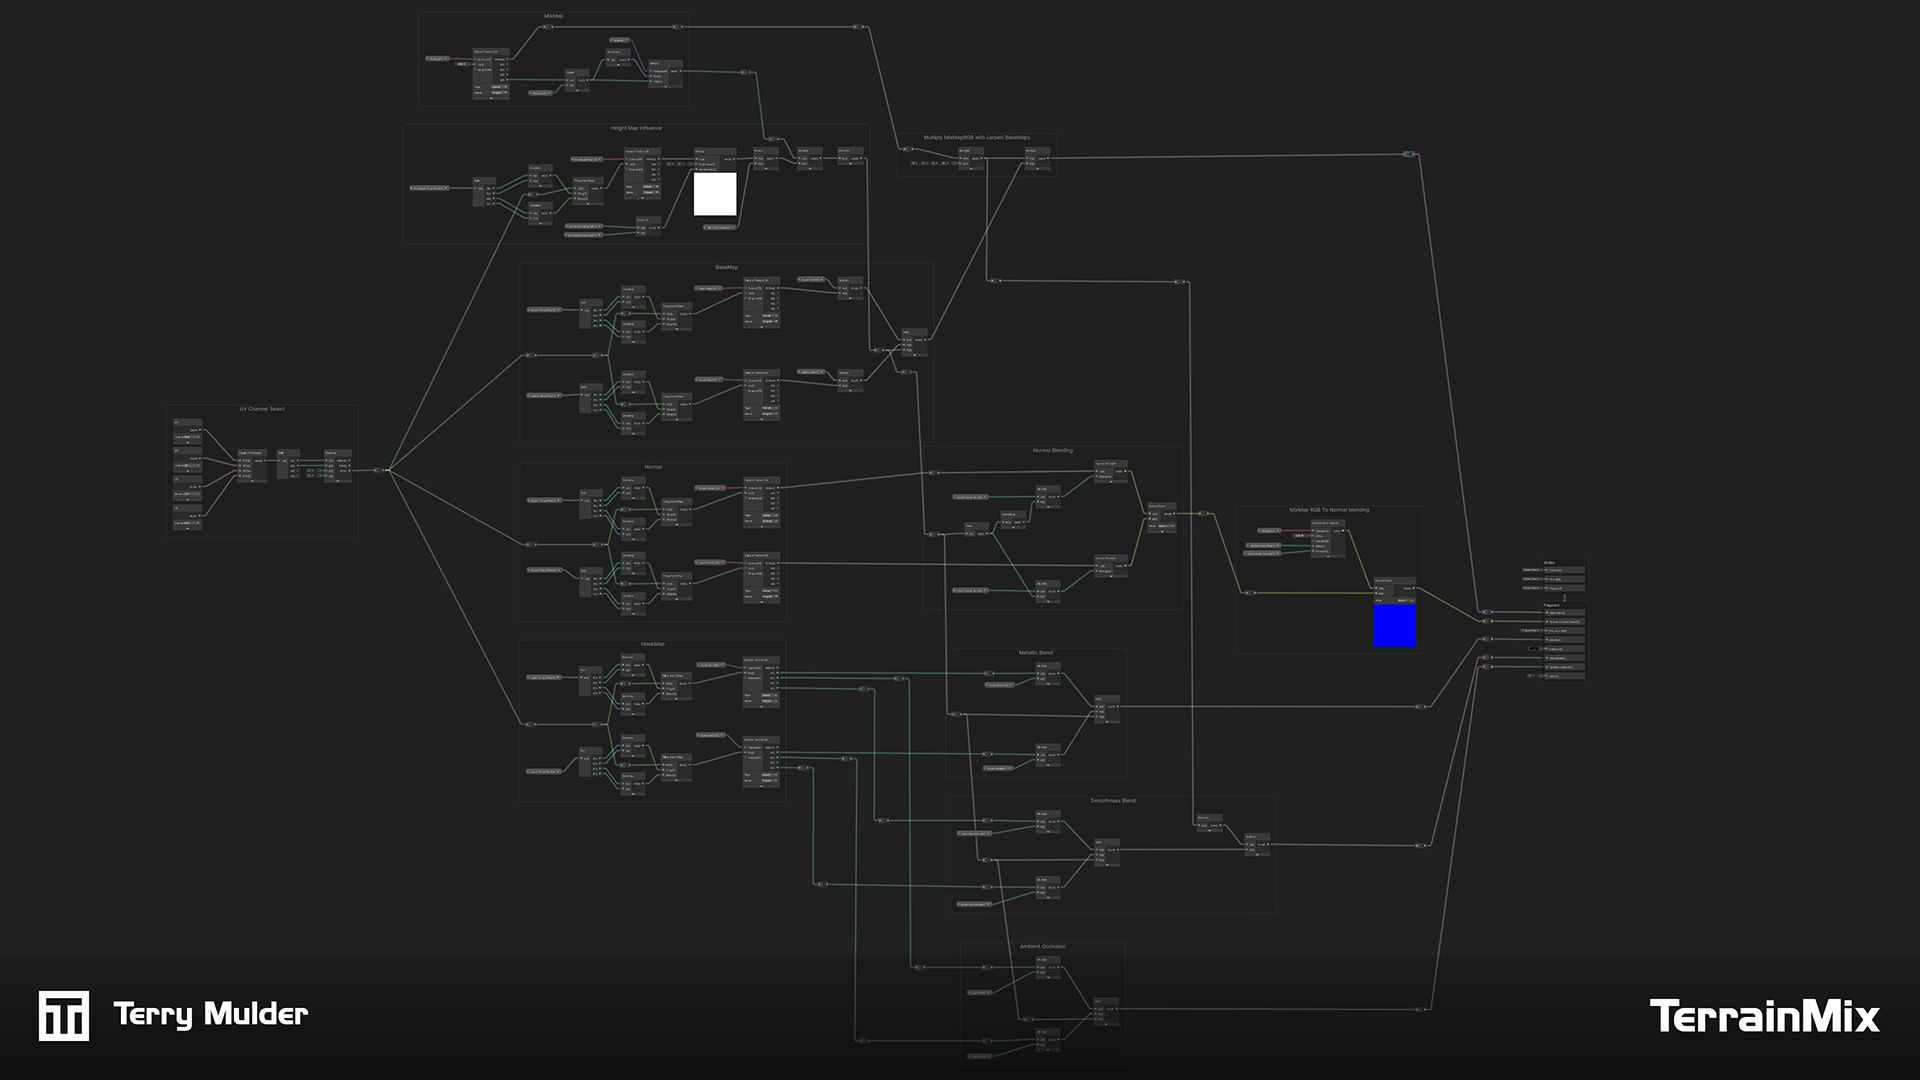Image resolution: width=1920 pixels, height=1080 pixels.
Task: Collapse the UV node using its chevron in UV Channel Select
Action: point(187,443)
